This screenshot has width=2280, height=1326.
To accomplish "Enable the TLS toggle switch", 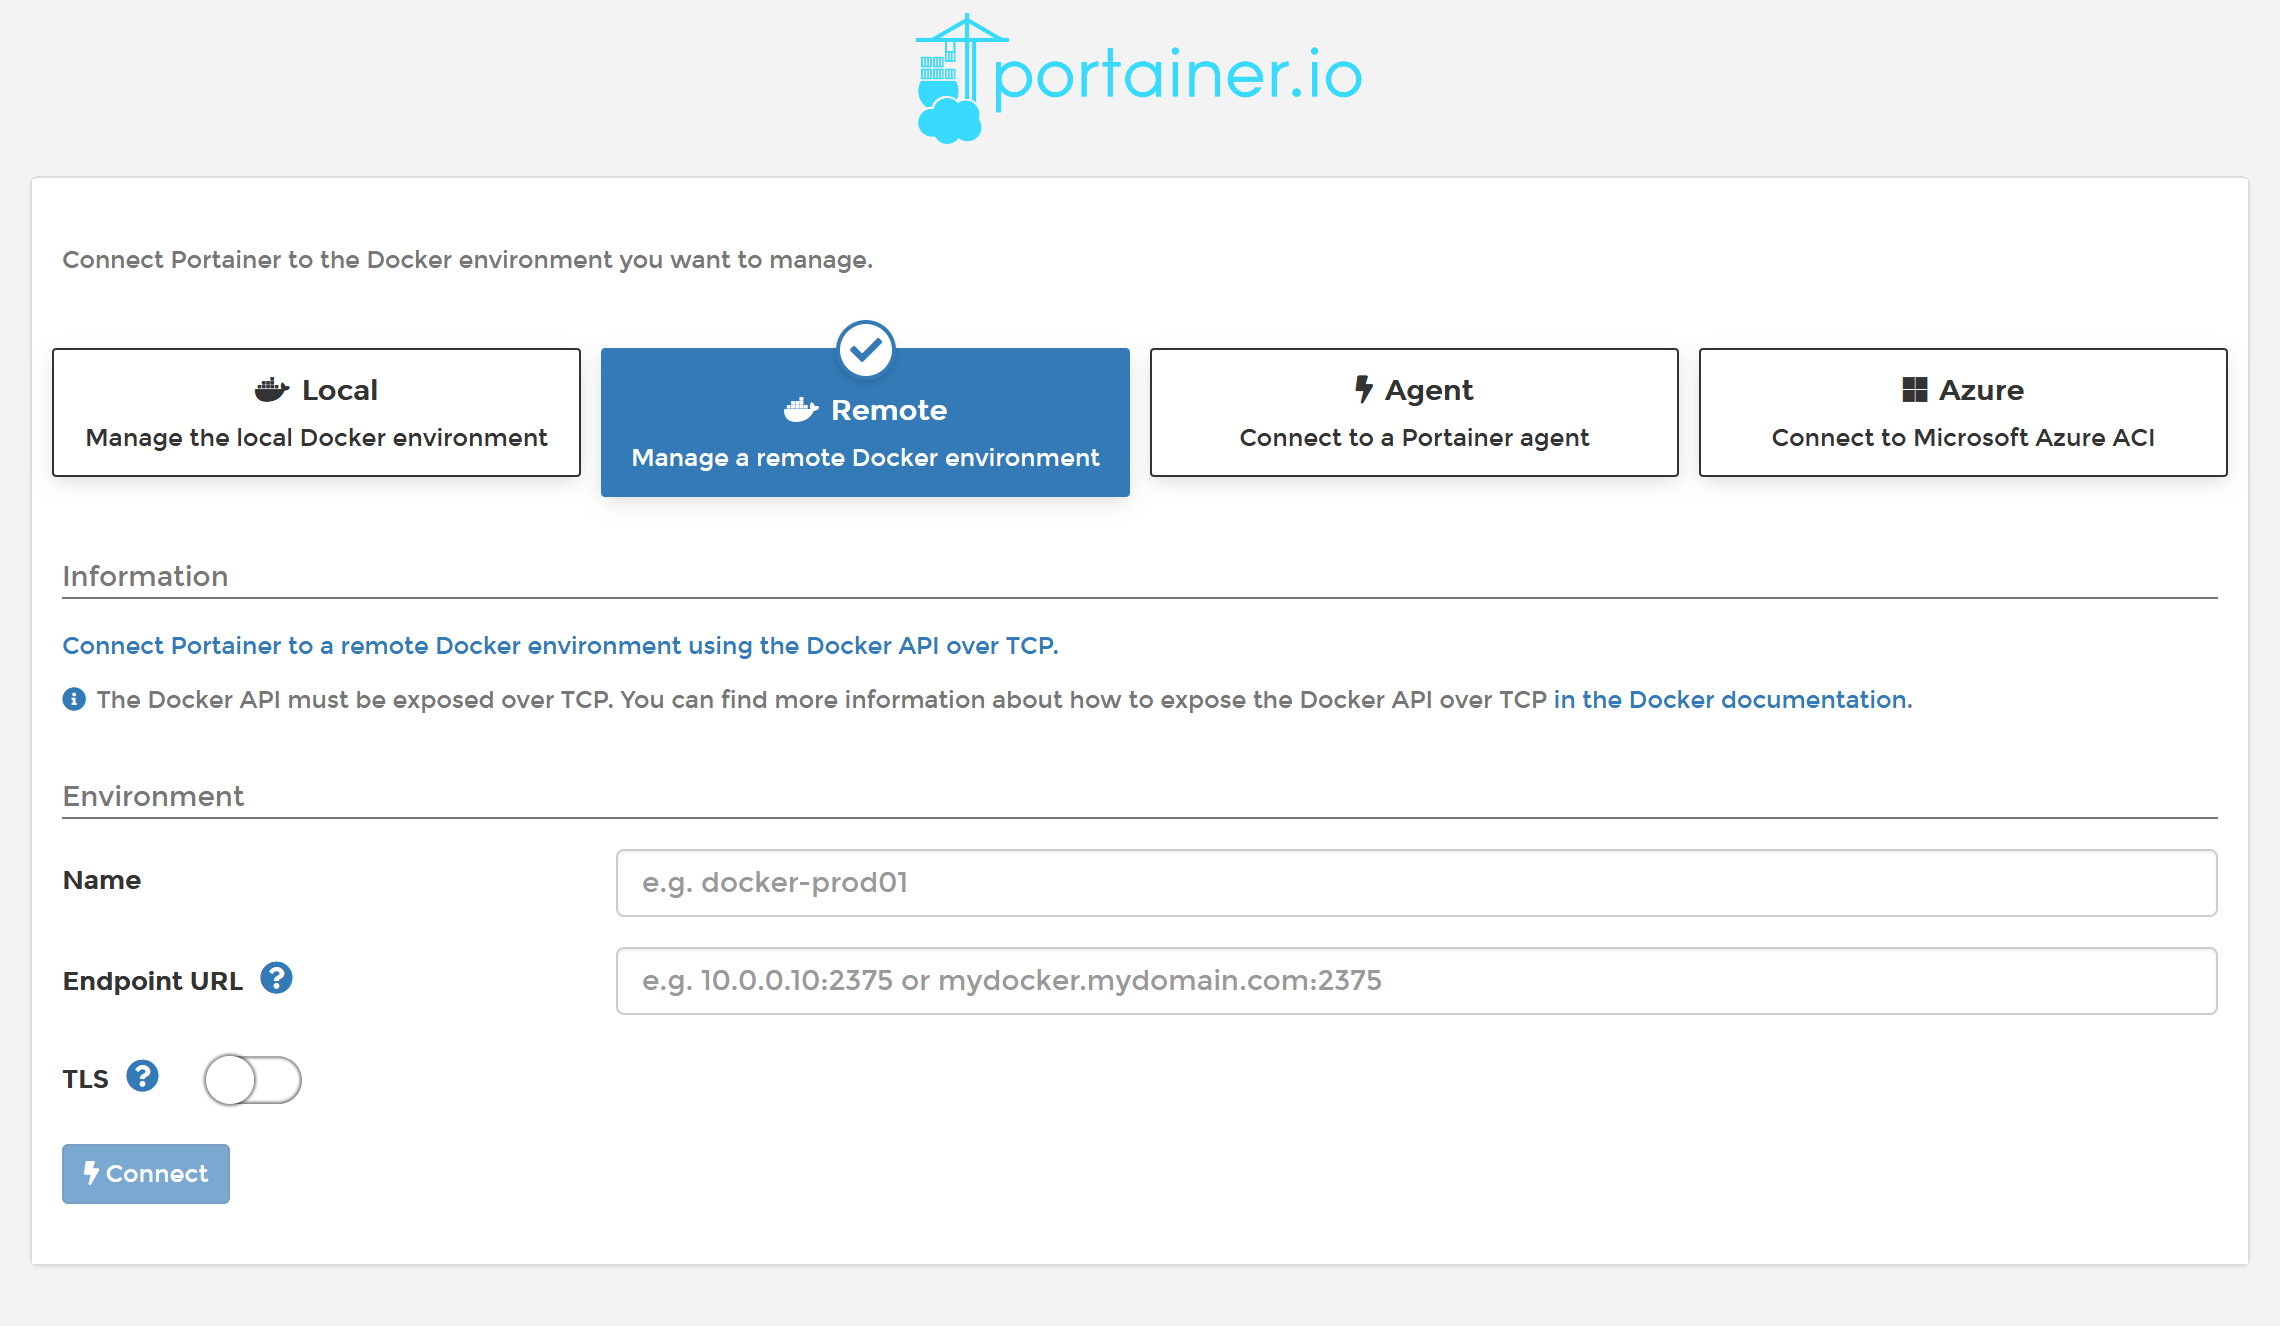I will tap(252, 1080).
